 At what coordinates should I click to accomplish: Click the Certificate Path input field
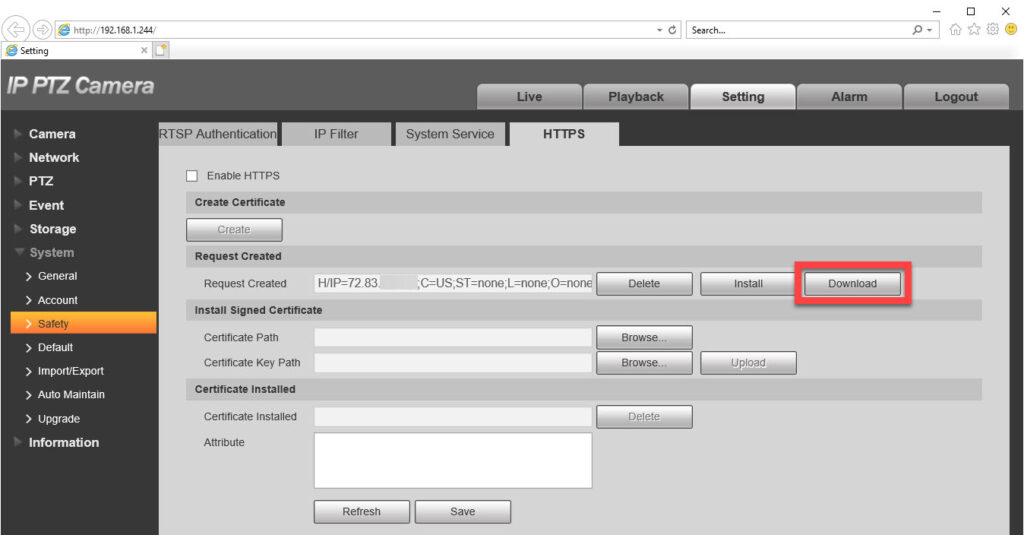(453, 338)
